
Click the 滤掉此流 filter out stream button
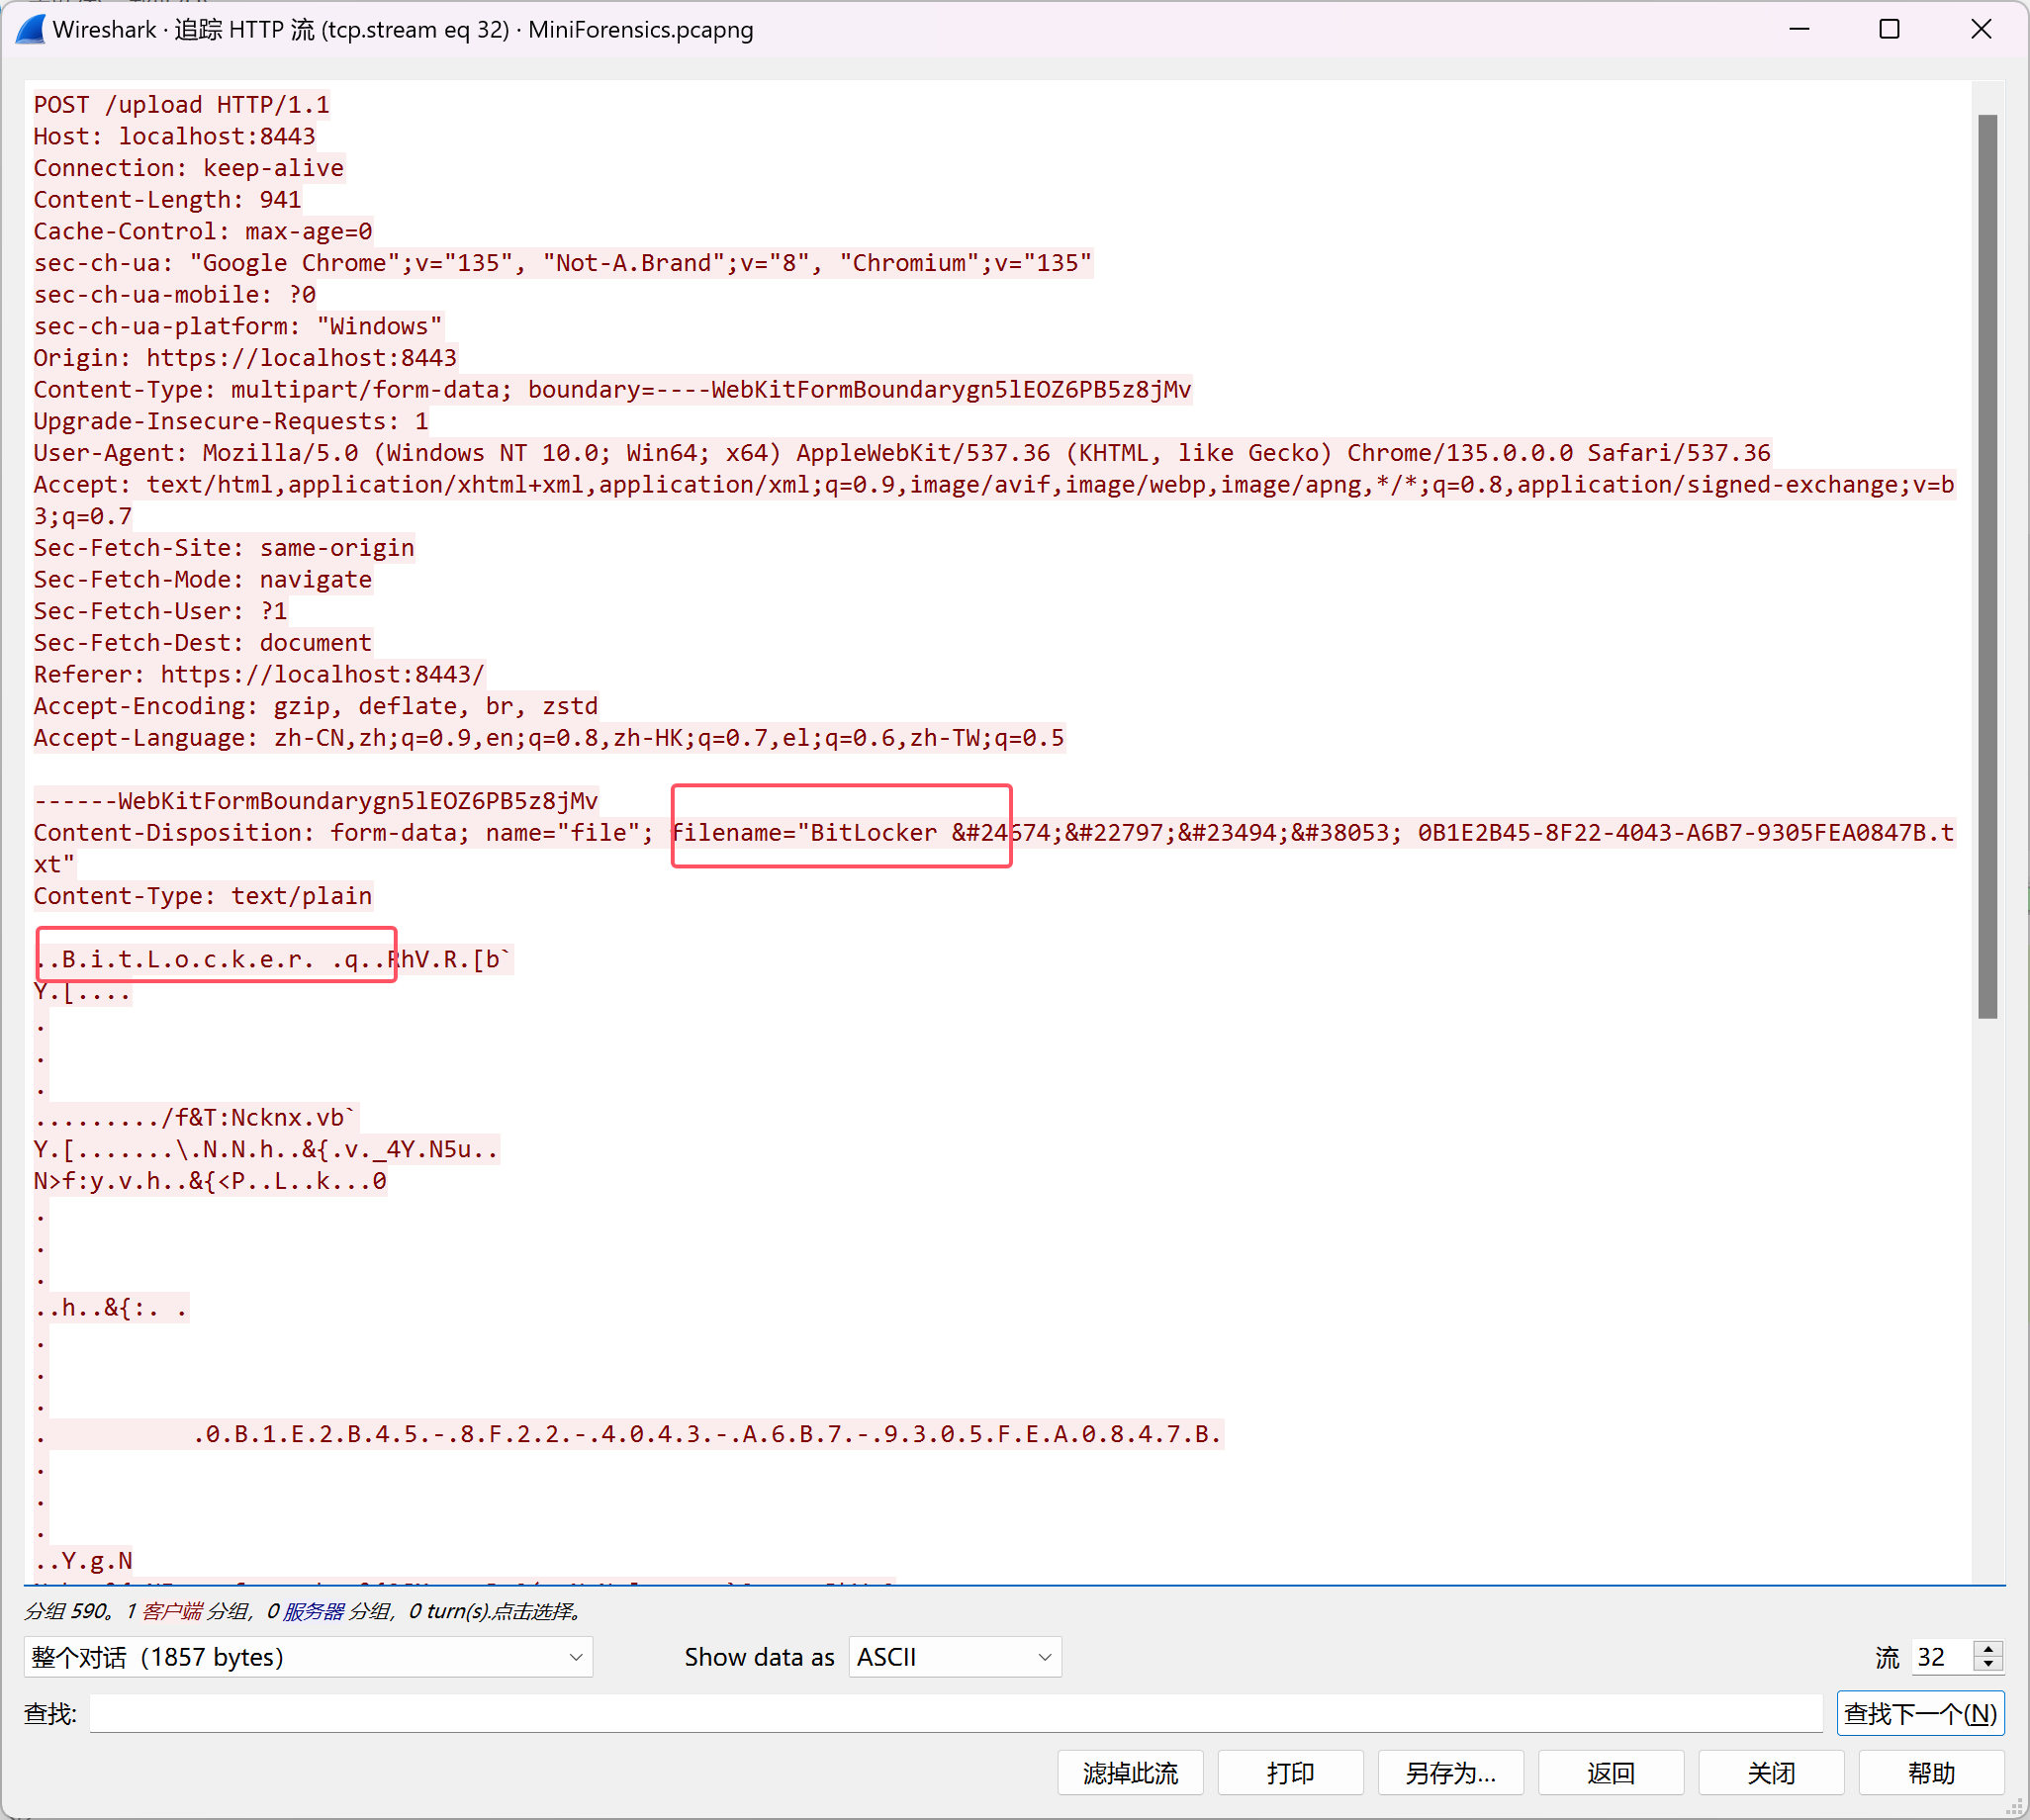tap(1130, 1773)
